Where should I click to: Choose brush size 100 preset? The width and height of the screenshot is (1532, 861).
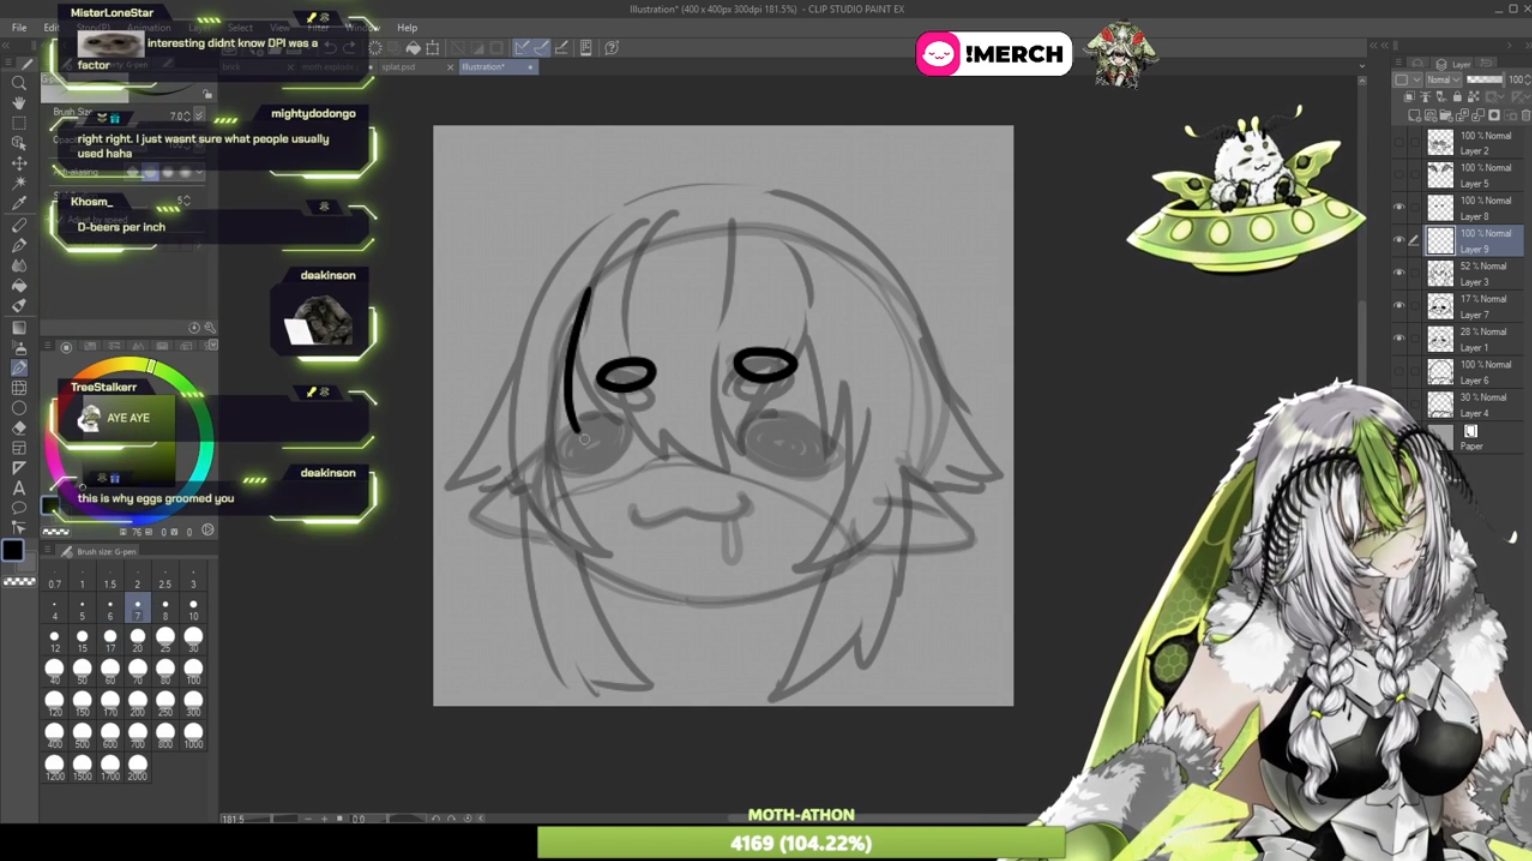pos(193,672)
